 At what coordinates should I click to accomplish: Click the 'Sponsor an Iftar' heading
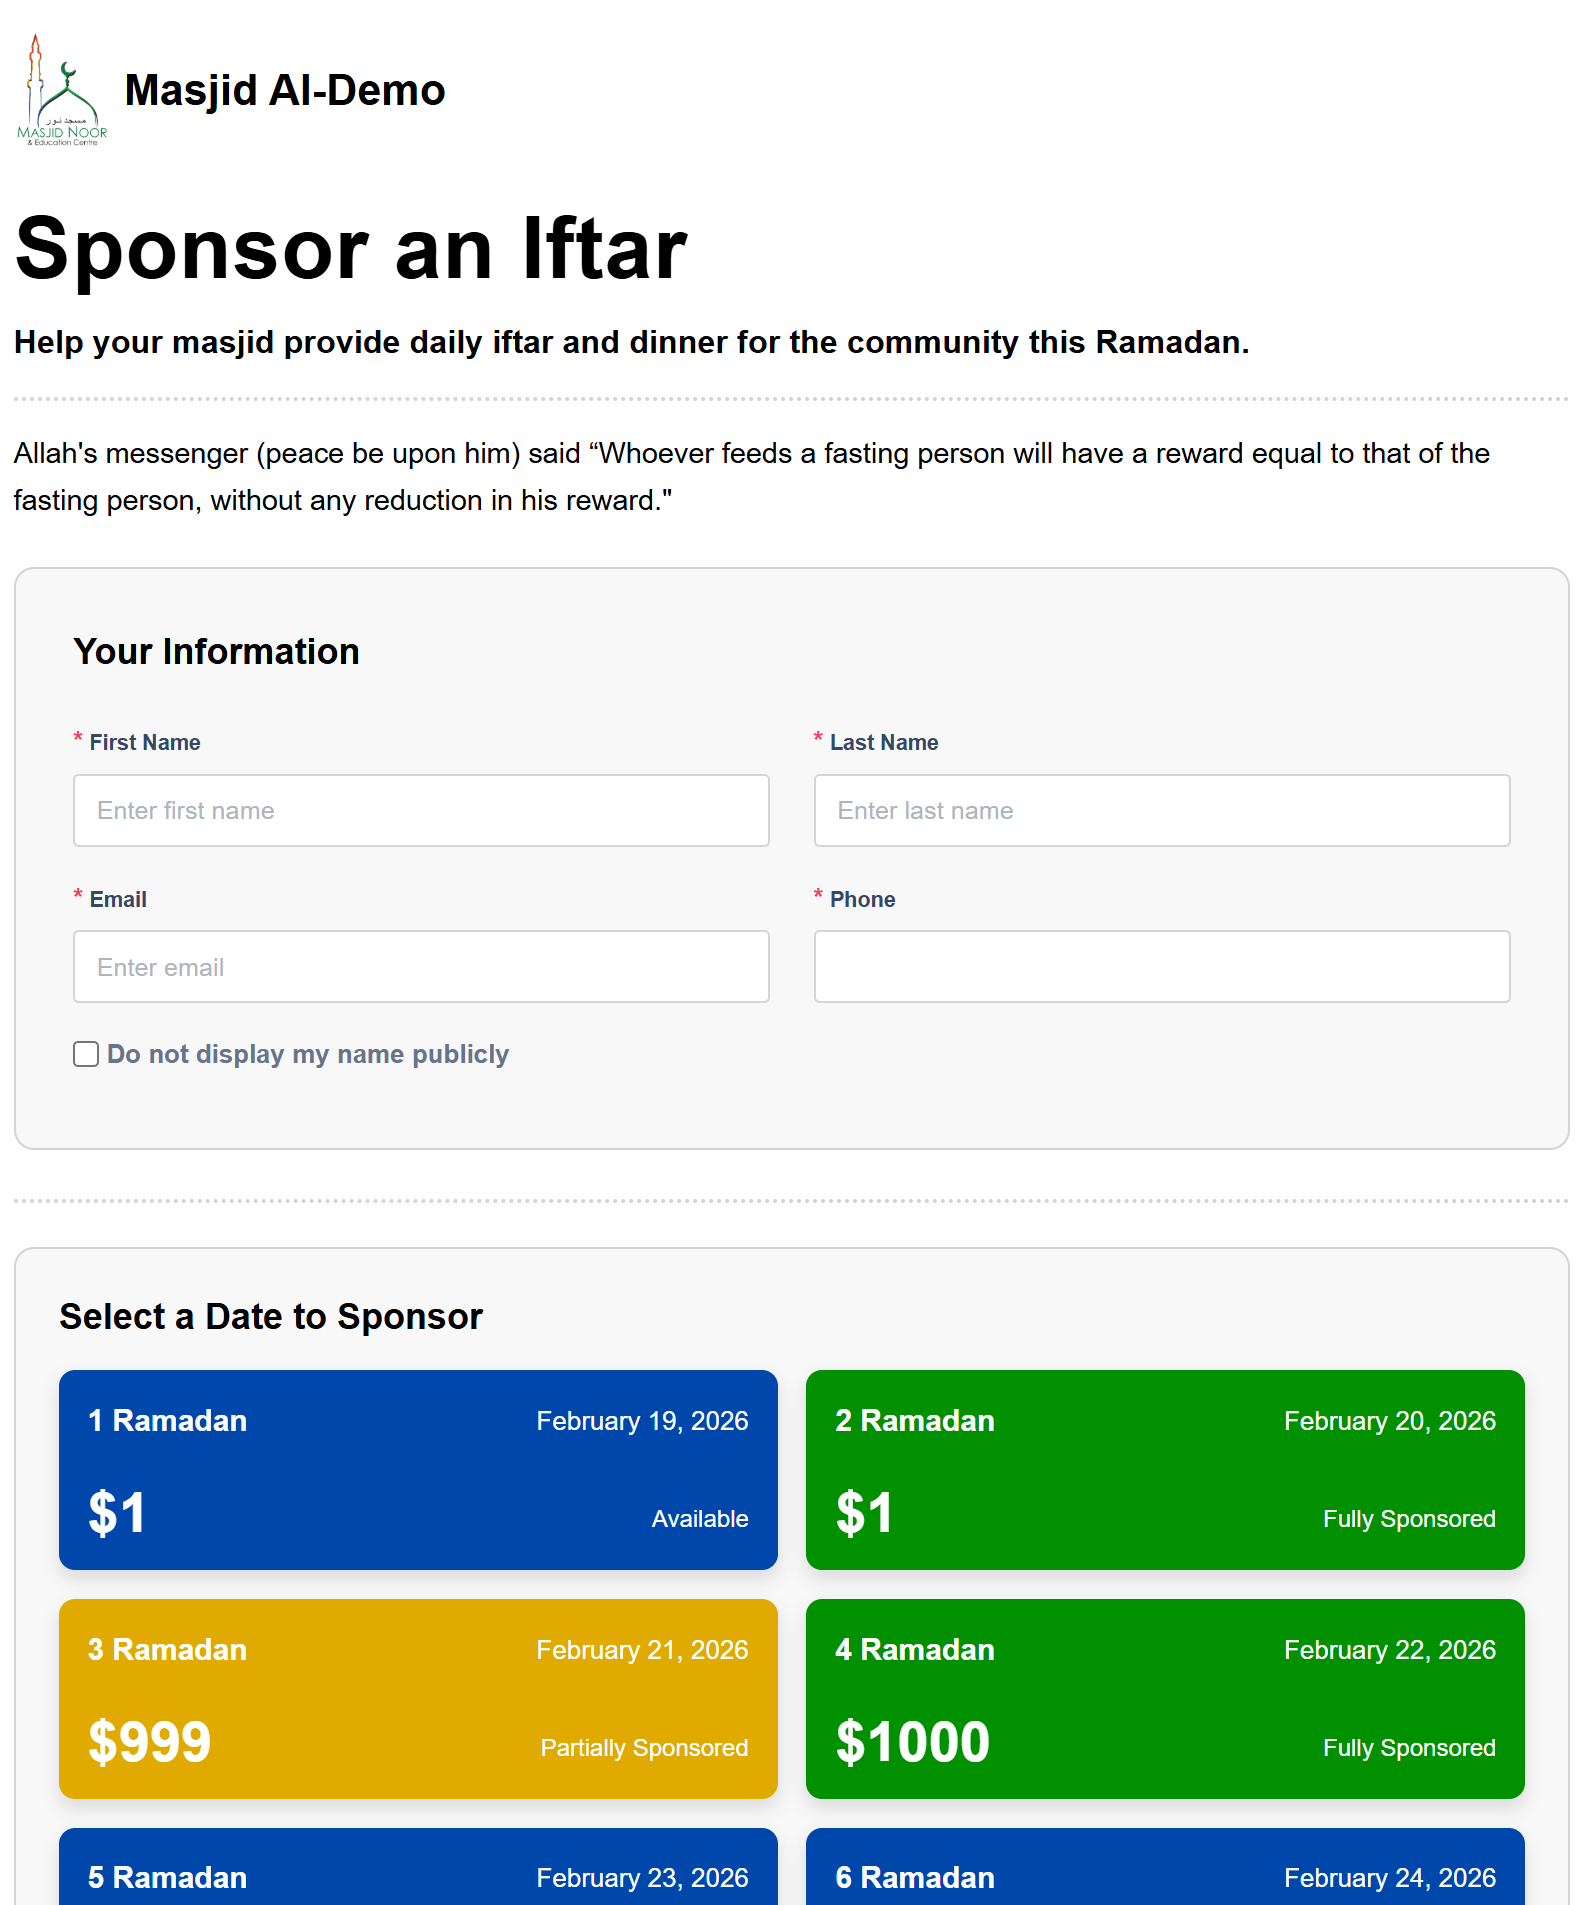coord(351,249)
